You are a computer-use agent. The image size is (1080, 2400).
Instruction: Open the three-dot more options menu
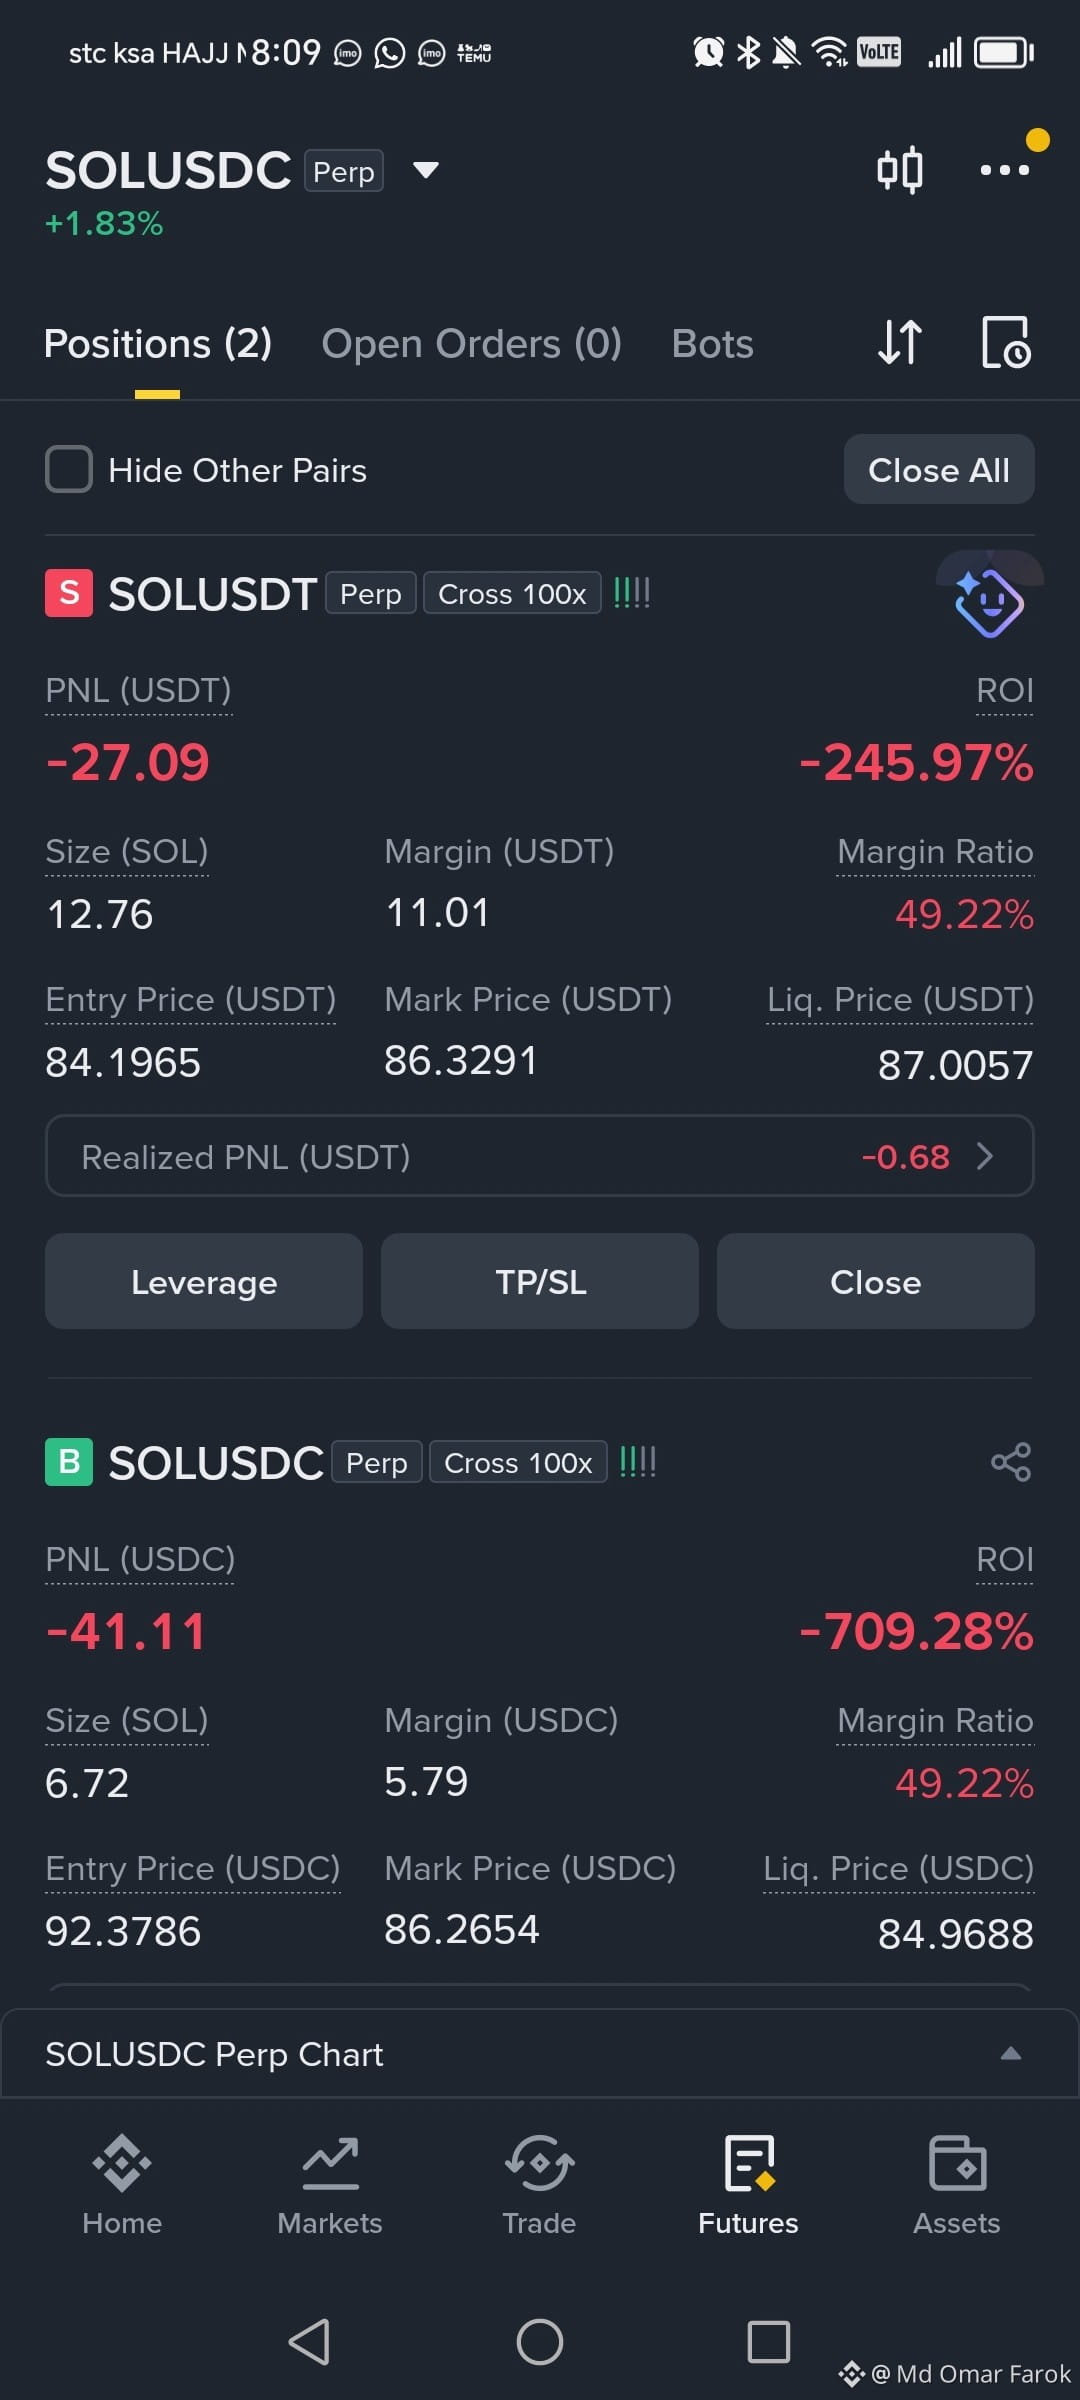click(x=1004, y=170)
